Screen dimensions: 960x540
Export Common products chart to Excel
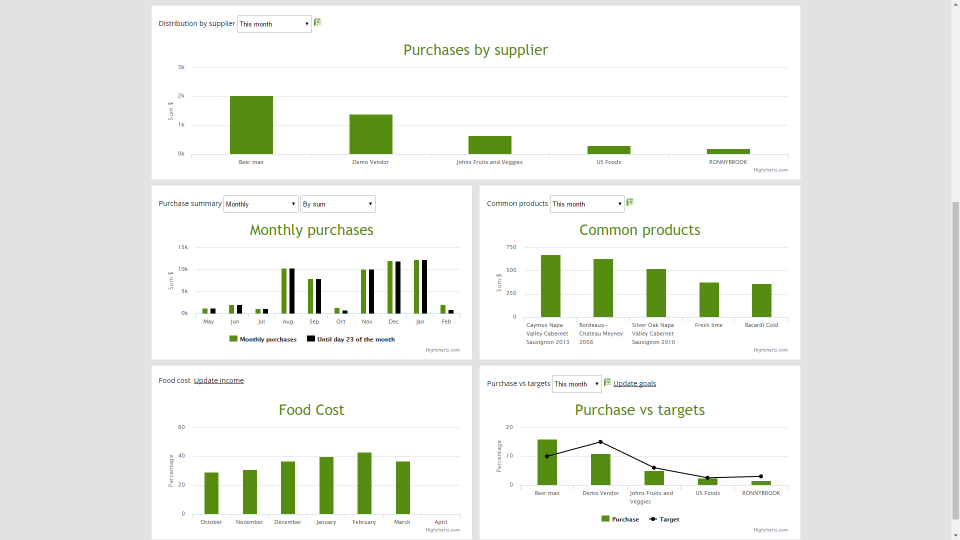(629, 203)
